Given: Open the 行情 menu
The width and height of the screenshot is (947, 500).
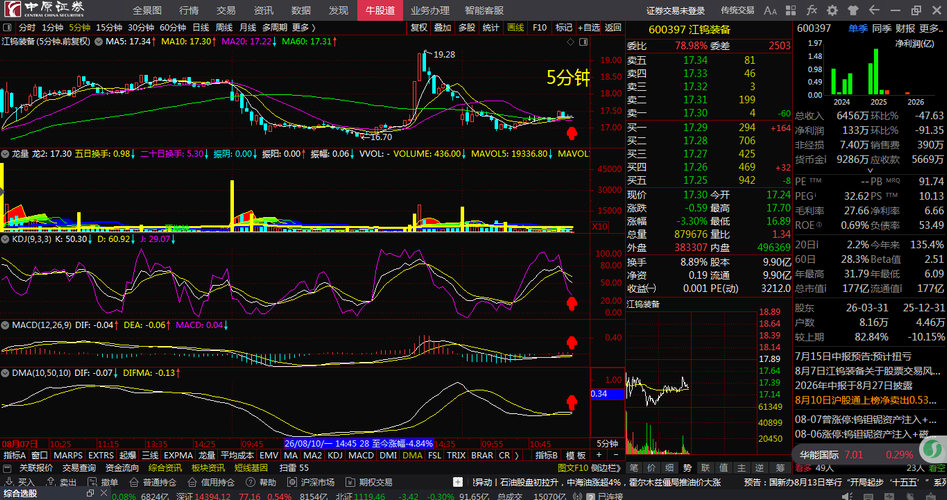Looking at the screenshot, I should 189,10.
